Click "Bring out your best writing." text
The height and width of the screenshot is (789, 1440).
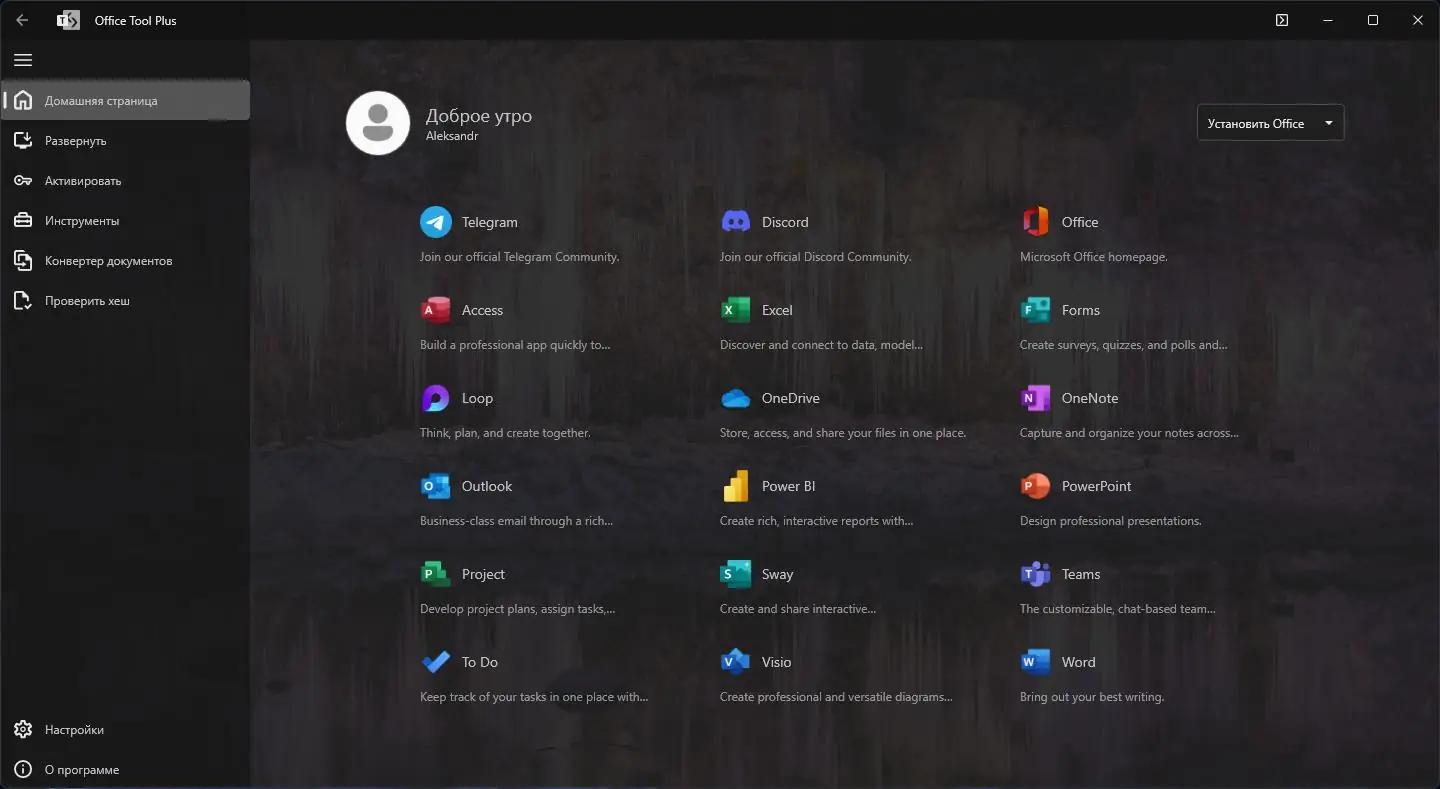coord(1092,697)
